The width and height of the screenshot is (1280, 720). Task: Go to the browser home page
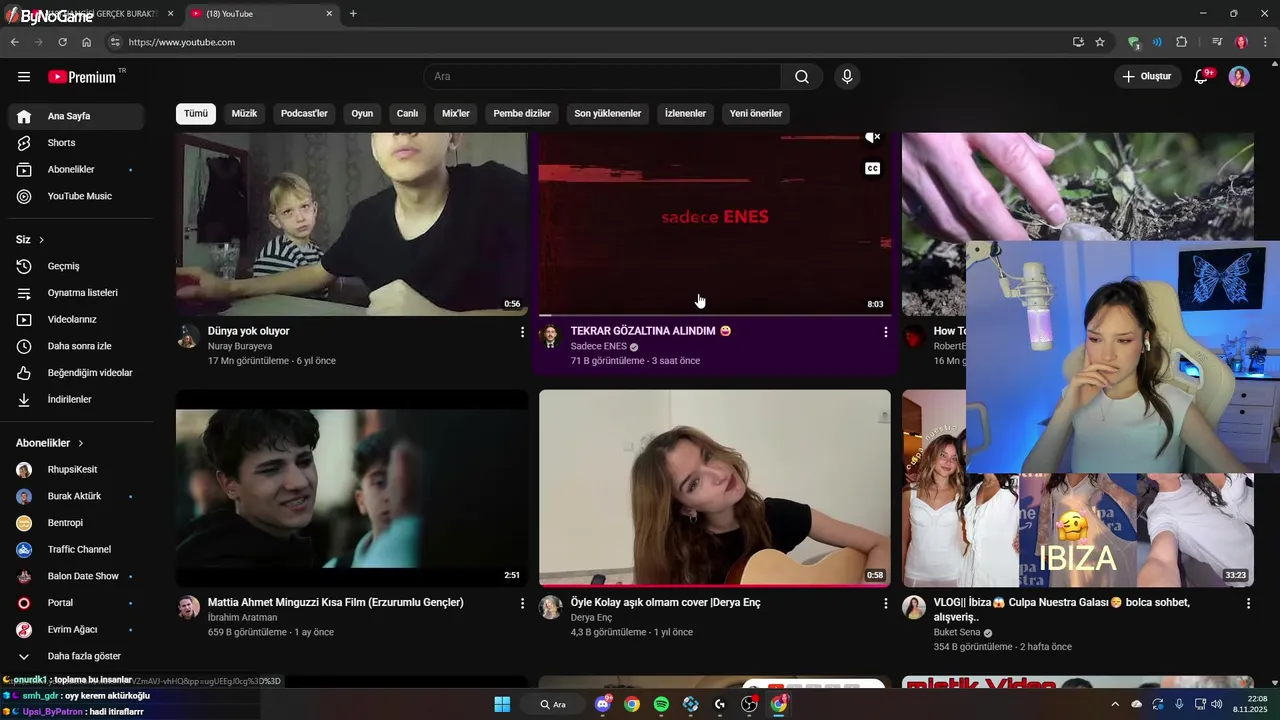(87, 42)
